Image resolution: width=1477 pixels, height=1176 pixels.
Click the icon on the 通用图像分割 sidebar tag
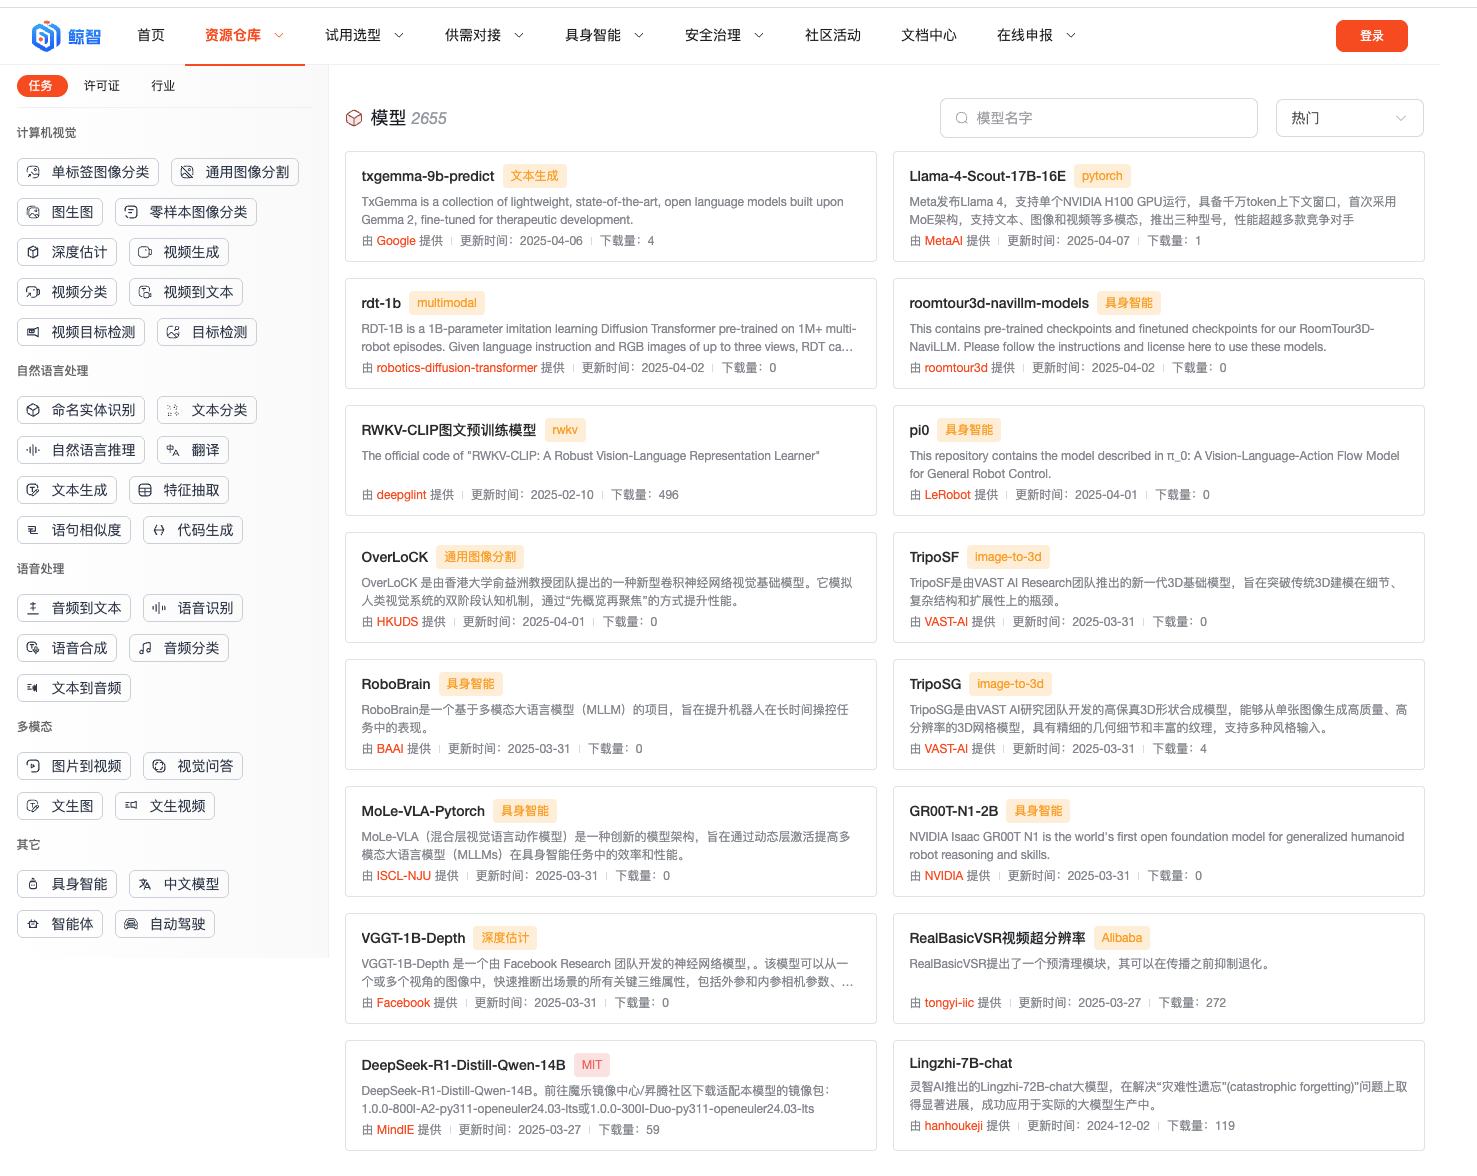click(187, 172)
